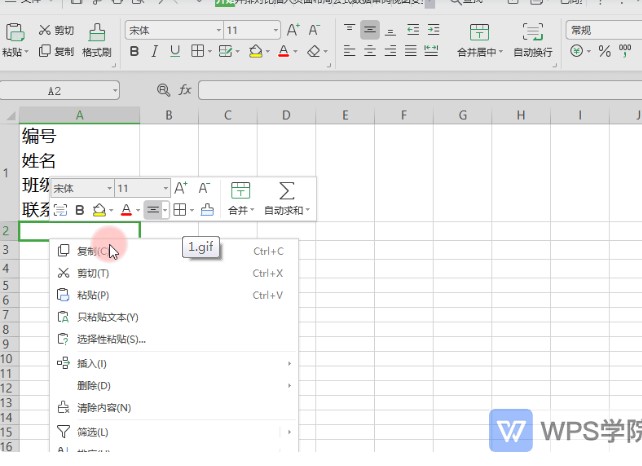Decrease font size in the ribbon

point(314,30)
